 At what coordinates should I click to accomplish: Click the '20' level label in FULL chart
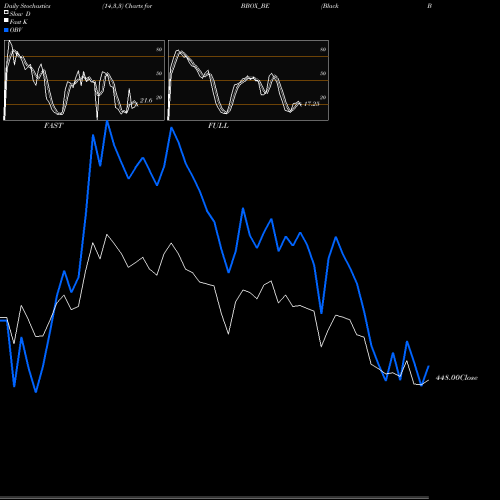pyautogui.click(x=323, y=97)
